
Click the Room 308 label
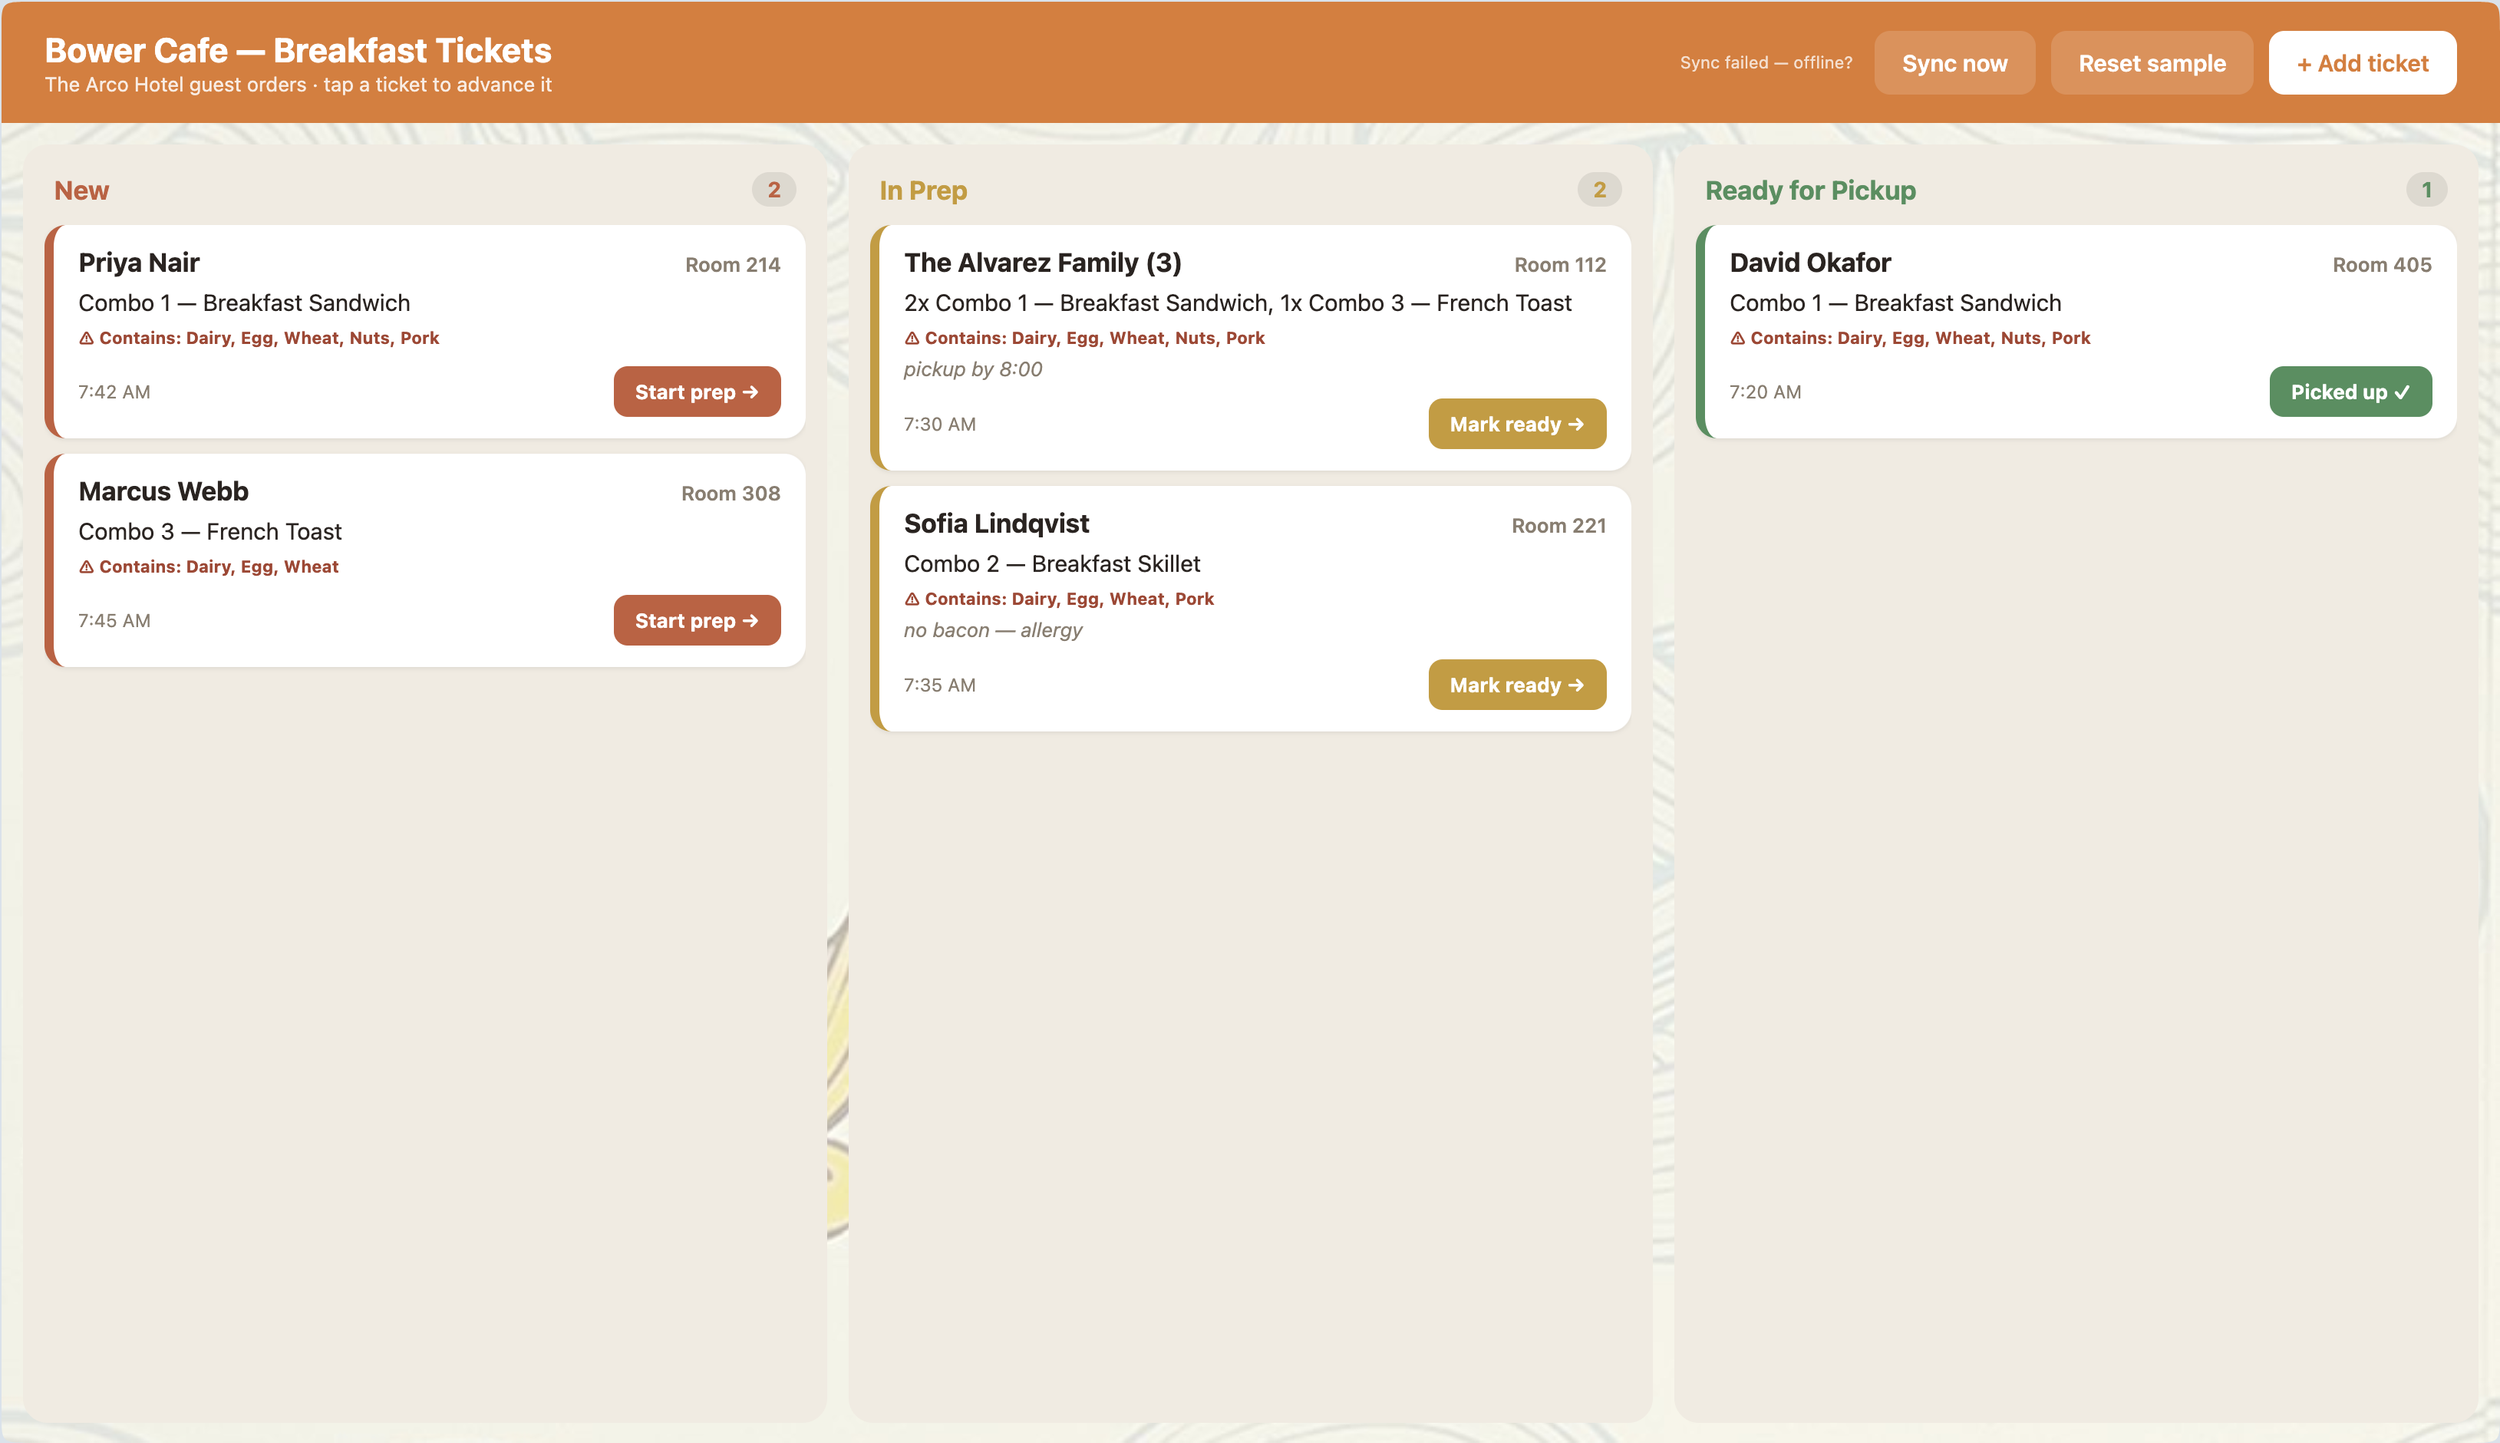(x=730, y=494)
